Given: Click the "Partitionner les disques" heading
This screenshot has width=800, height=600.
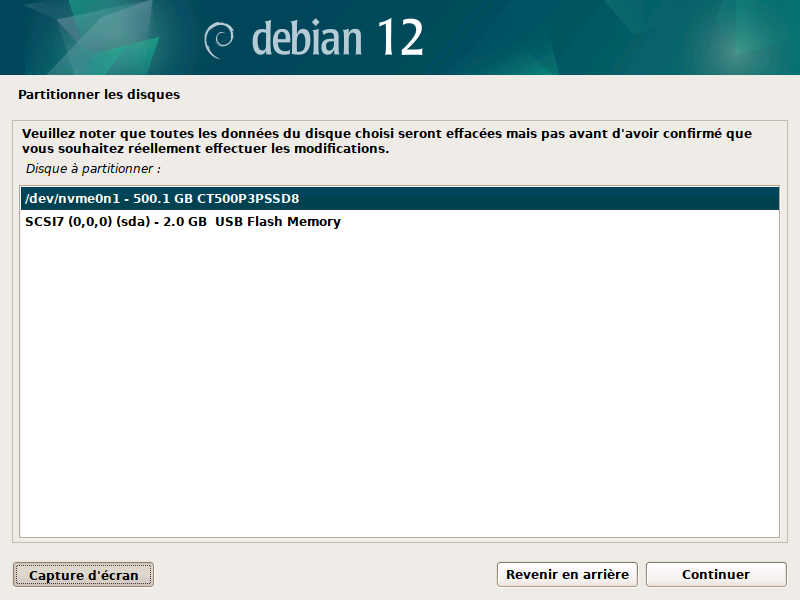Looking at the screenshot, I should coord(99,95).
